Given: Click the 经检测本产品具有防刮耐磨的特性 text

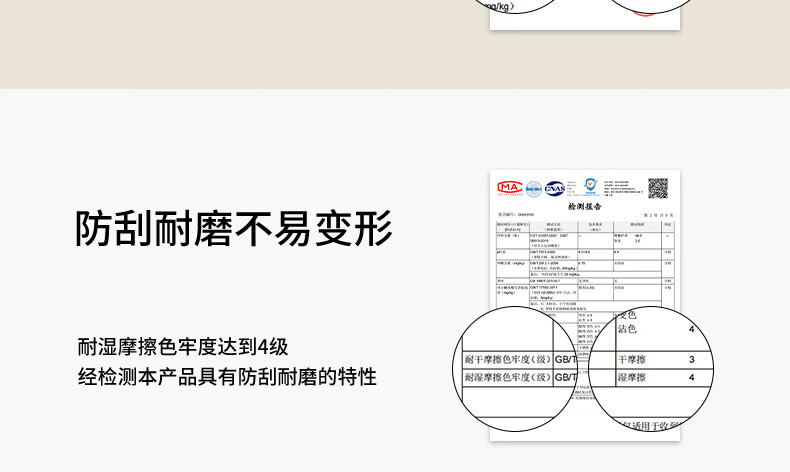Looking at the screenshot, I should pos(227,377).
